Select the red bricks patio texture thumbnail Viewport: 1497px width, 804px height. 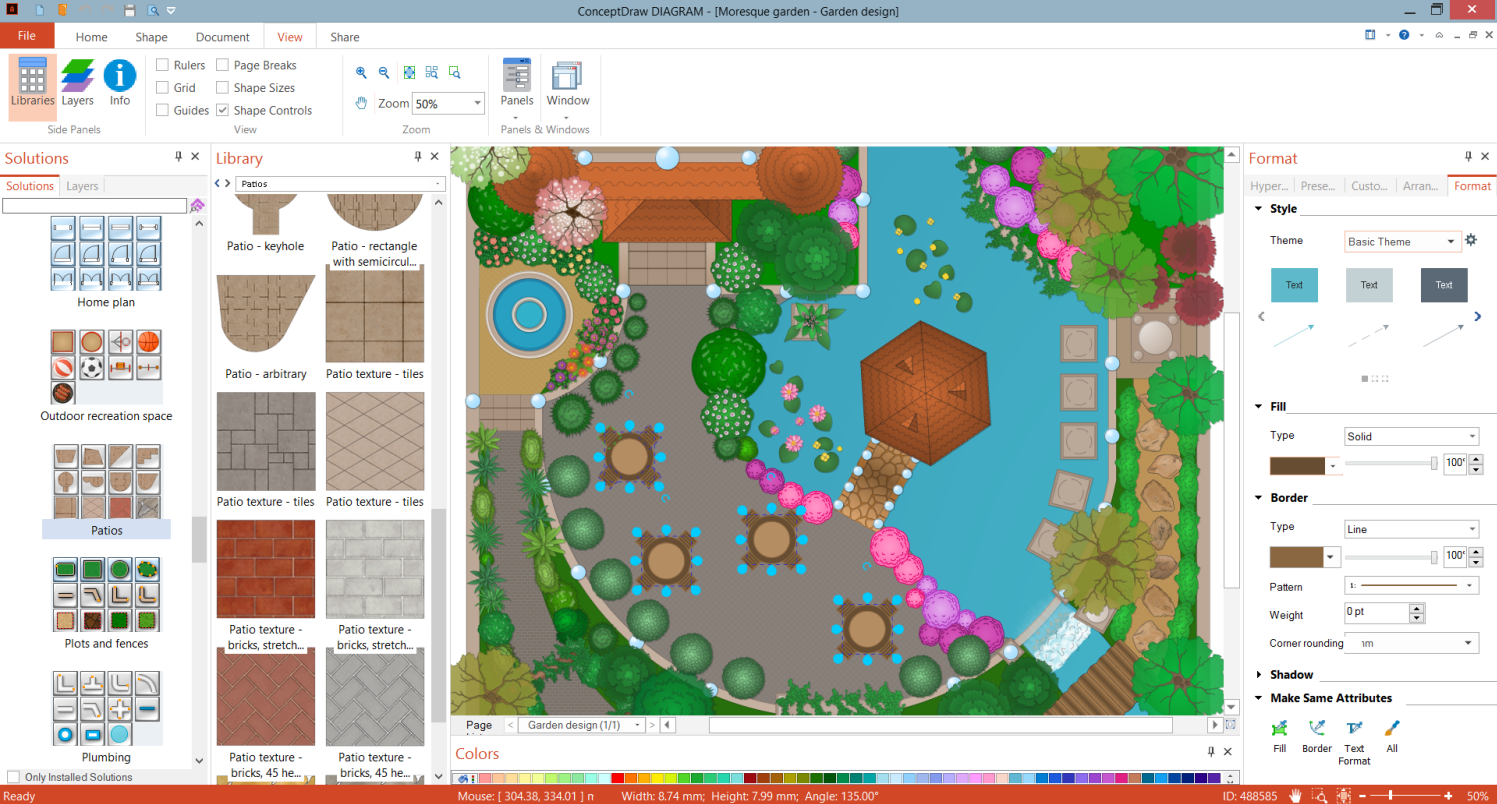266,569
